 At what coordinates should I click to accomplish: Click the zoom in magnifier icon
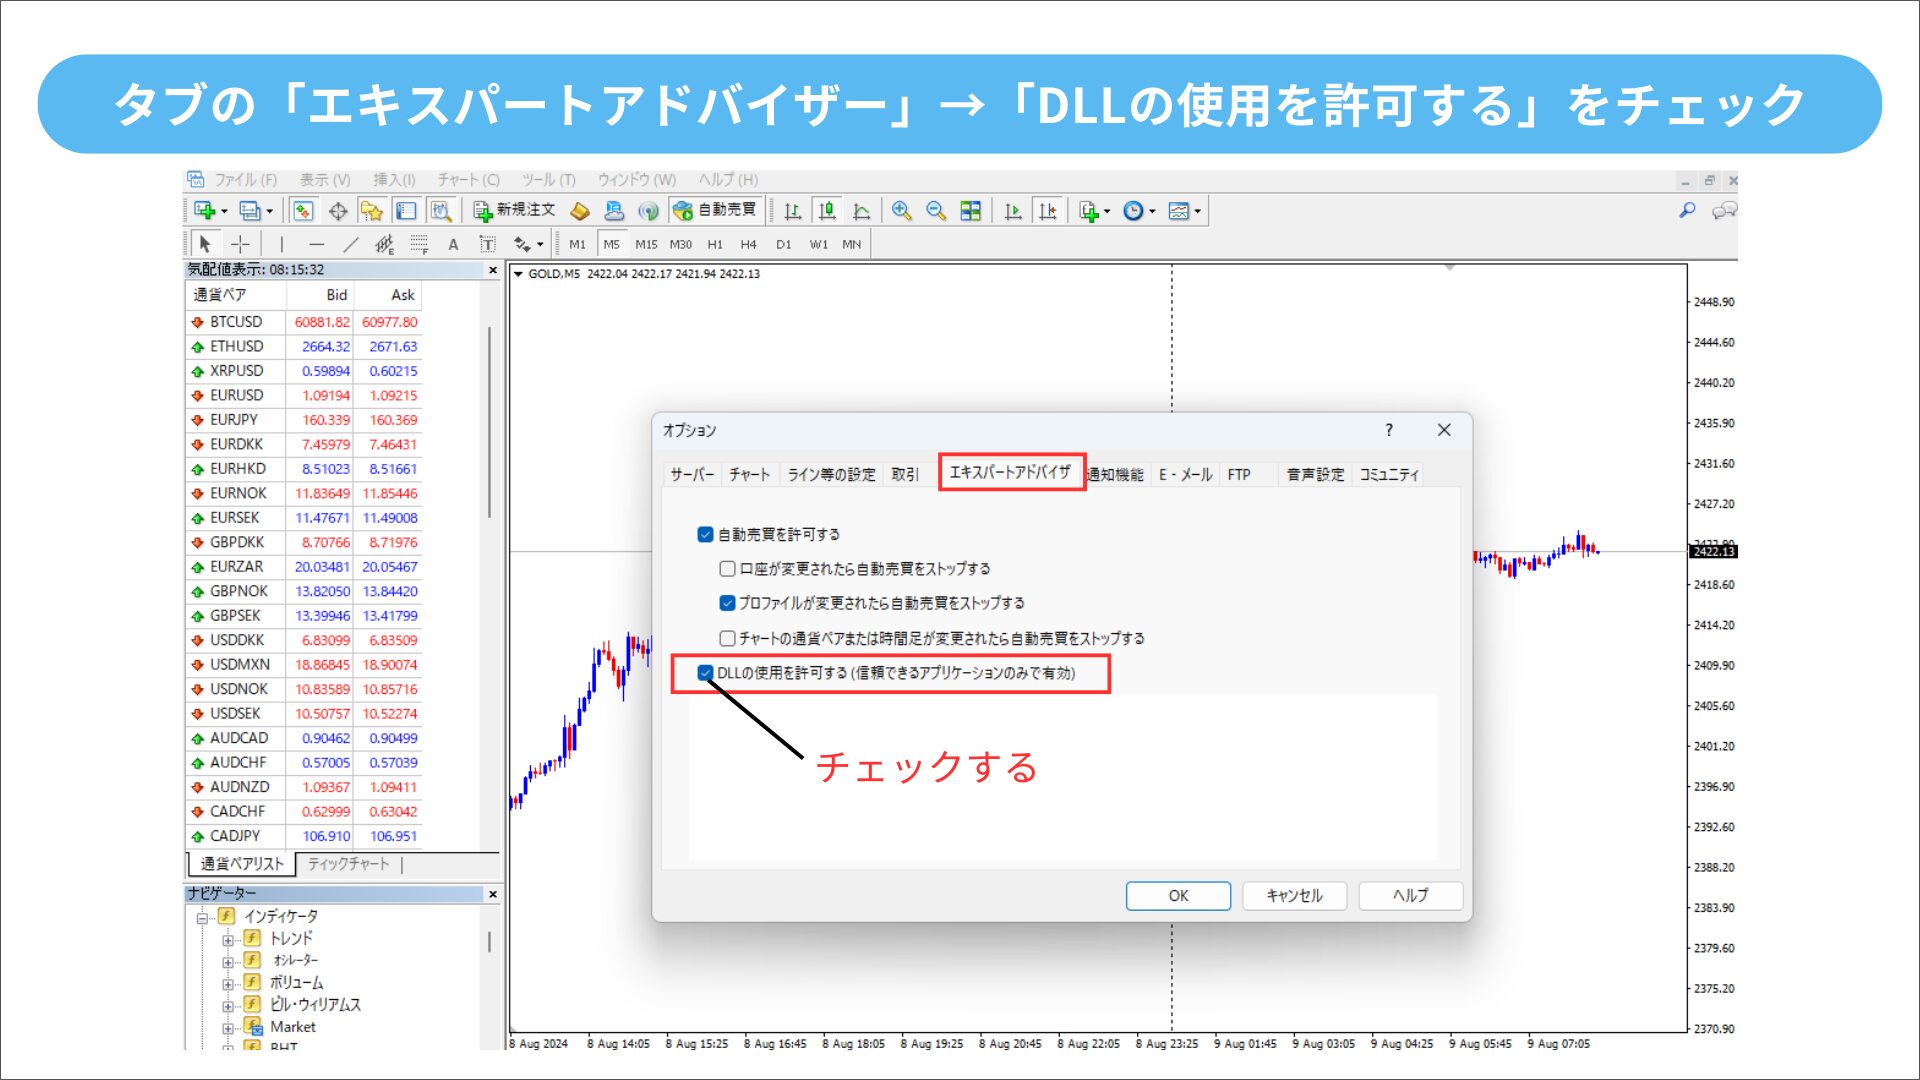point(901,211)
